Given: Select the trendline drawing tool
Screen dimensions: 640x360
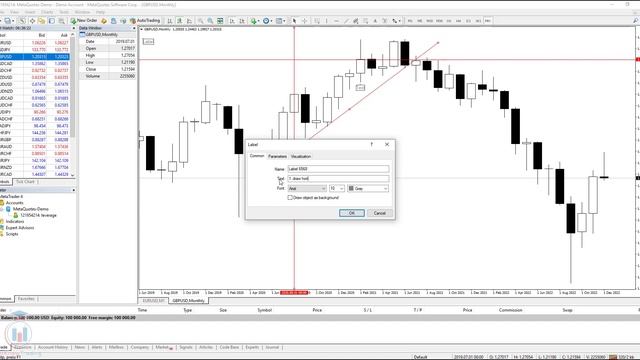Looking at the screenshot, I should pos(346,20).
